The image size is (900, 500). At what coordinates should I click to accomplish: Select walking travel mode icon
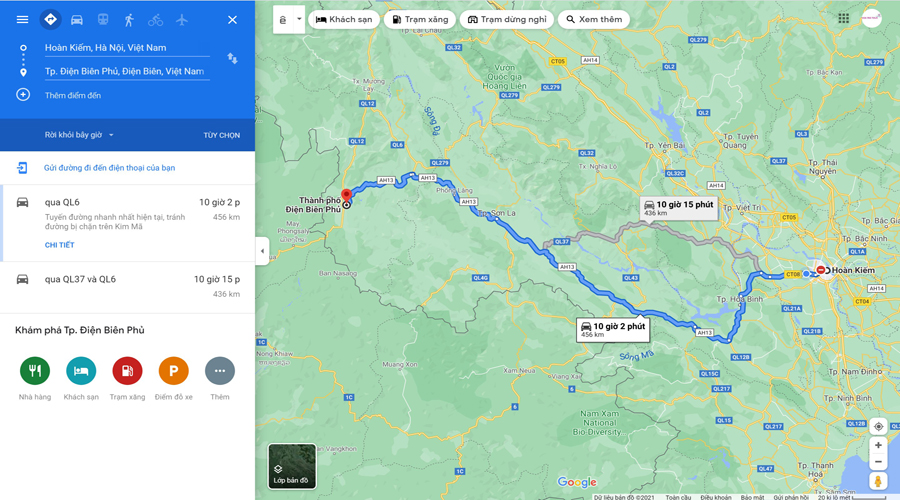pyautogui.click(x=129, y=20)
